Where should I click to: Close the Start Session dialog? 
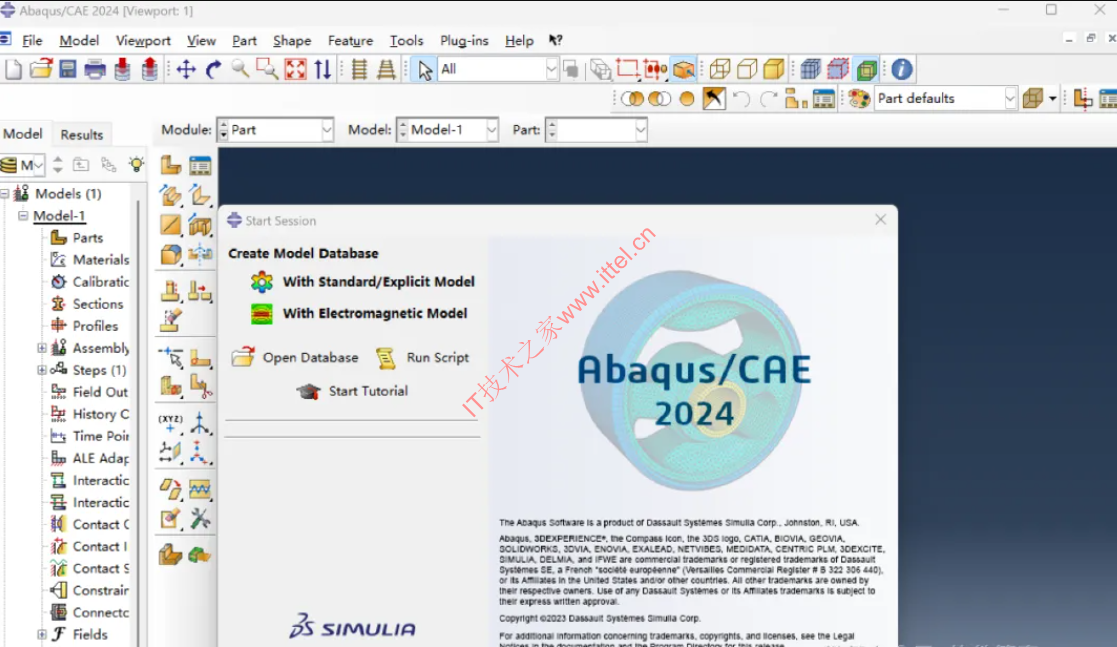pos(880,219)
